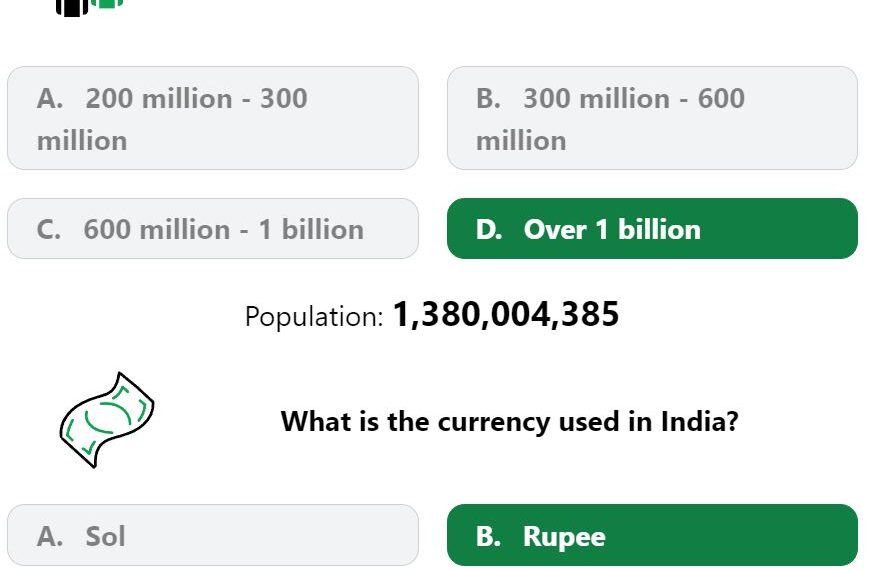Click the letter A. before 200 million

50,99
